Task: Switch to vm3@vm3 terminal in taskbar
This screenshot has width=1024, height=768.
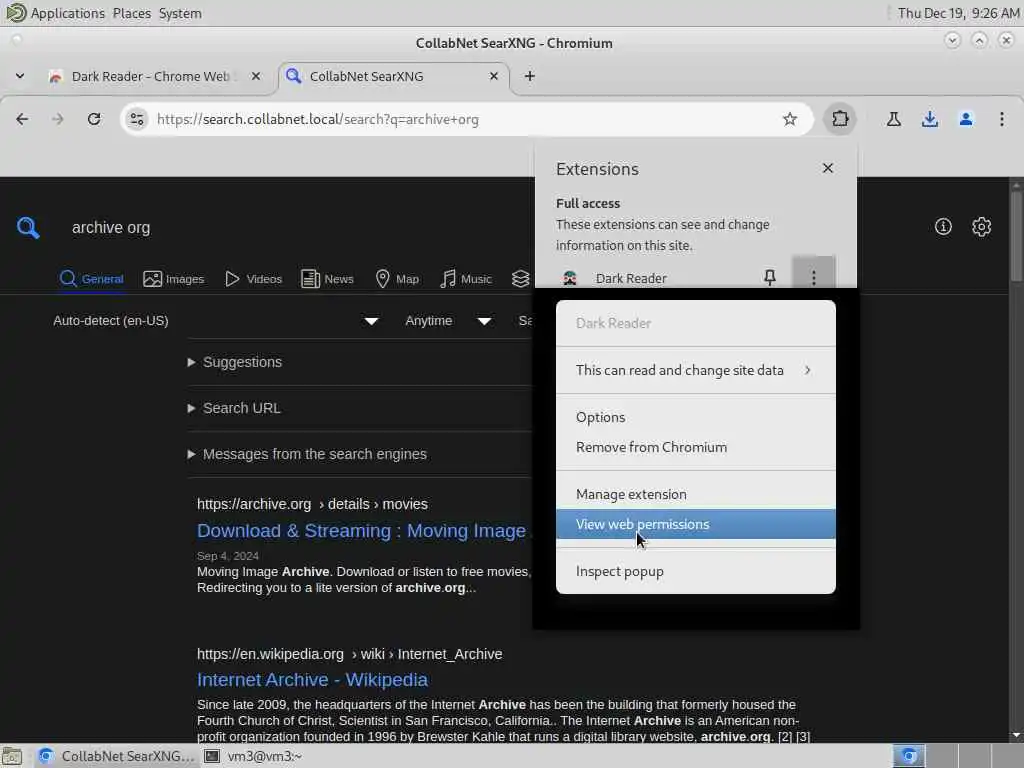Action: click(x=253, y=756)
